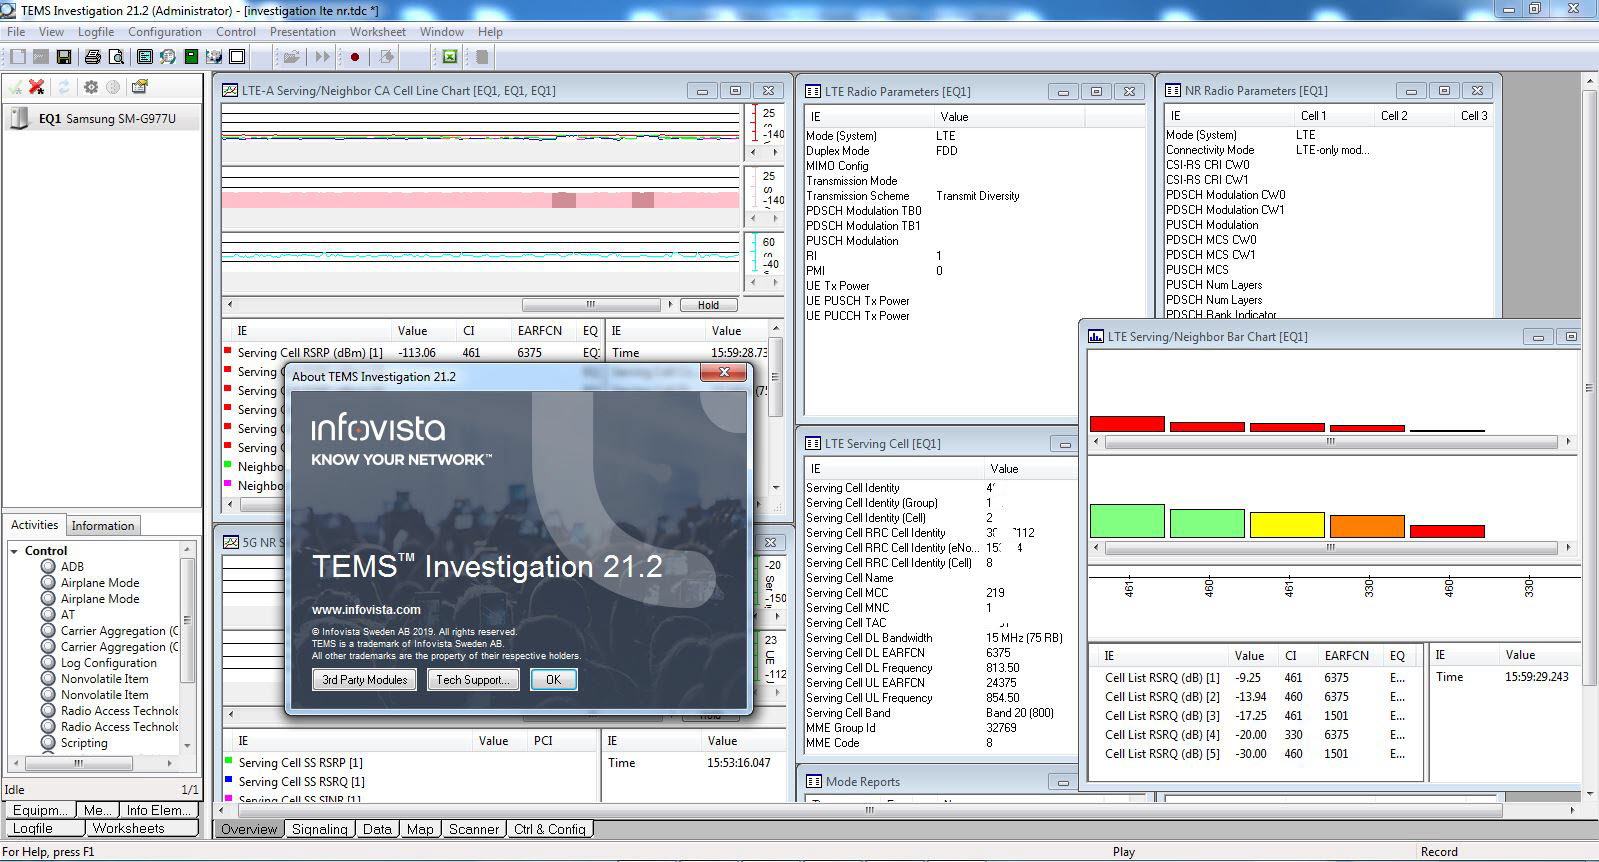Select the 'Cell List RSRQ (dB) [1]' row

click(1255, 677)
